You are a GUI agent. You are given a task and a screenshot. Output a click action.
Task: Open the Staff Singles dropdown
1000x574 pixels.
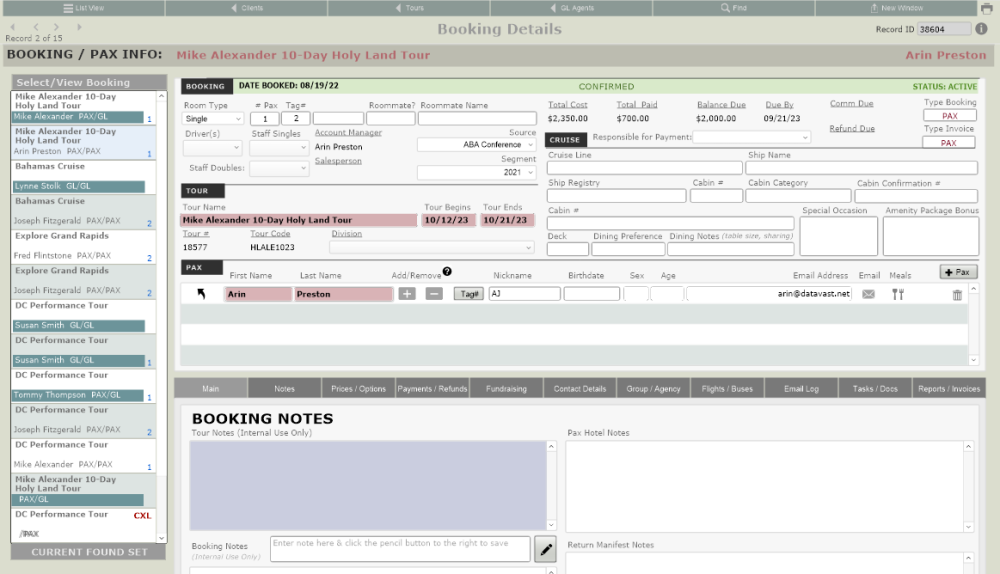coord(279,147)
